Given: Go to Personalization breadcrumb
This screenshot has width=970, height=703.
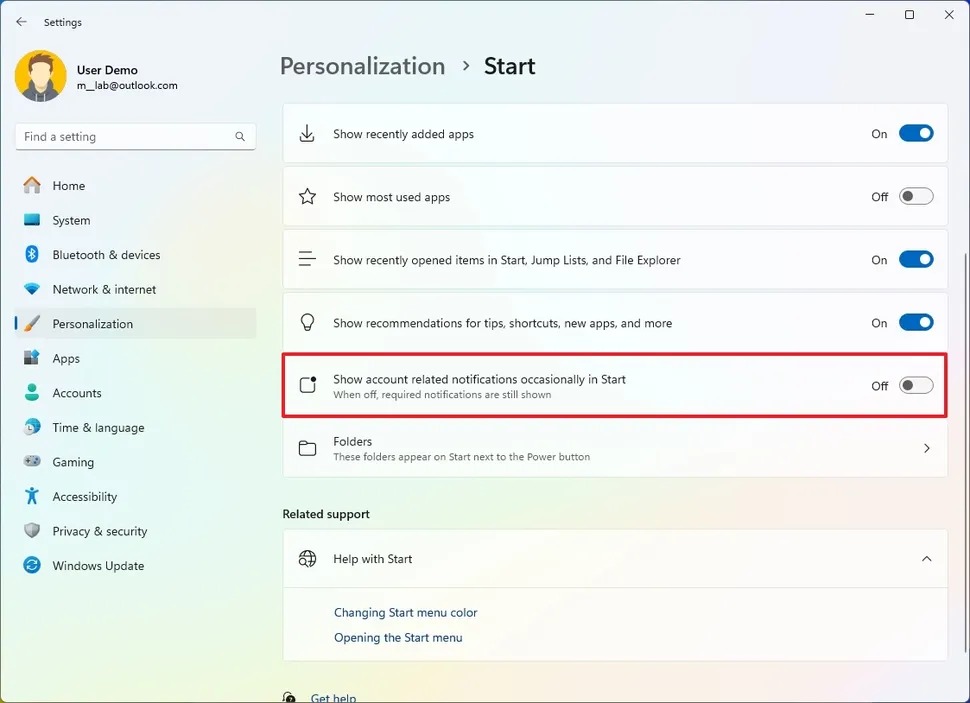Looking at the screenshot, I should 363,66.
